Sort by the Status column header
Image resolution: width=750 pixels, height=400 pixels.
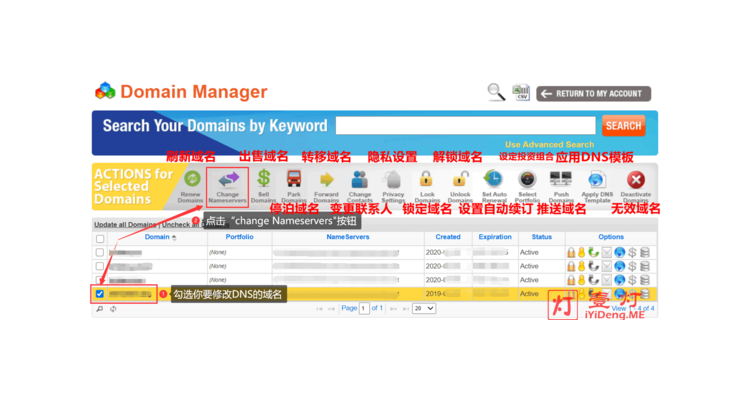click(x=541, y=237)
